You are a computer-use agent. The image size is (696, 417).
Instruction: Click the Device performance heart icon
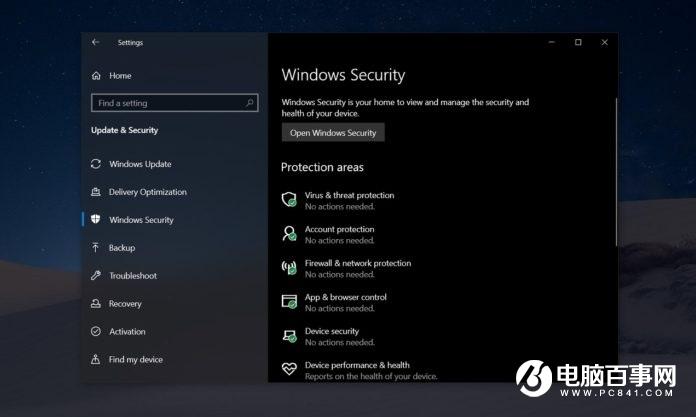(x=289, y=369)
